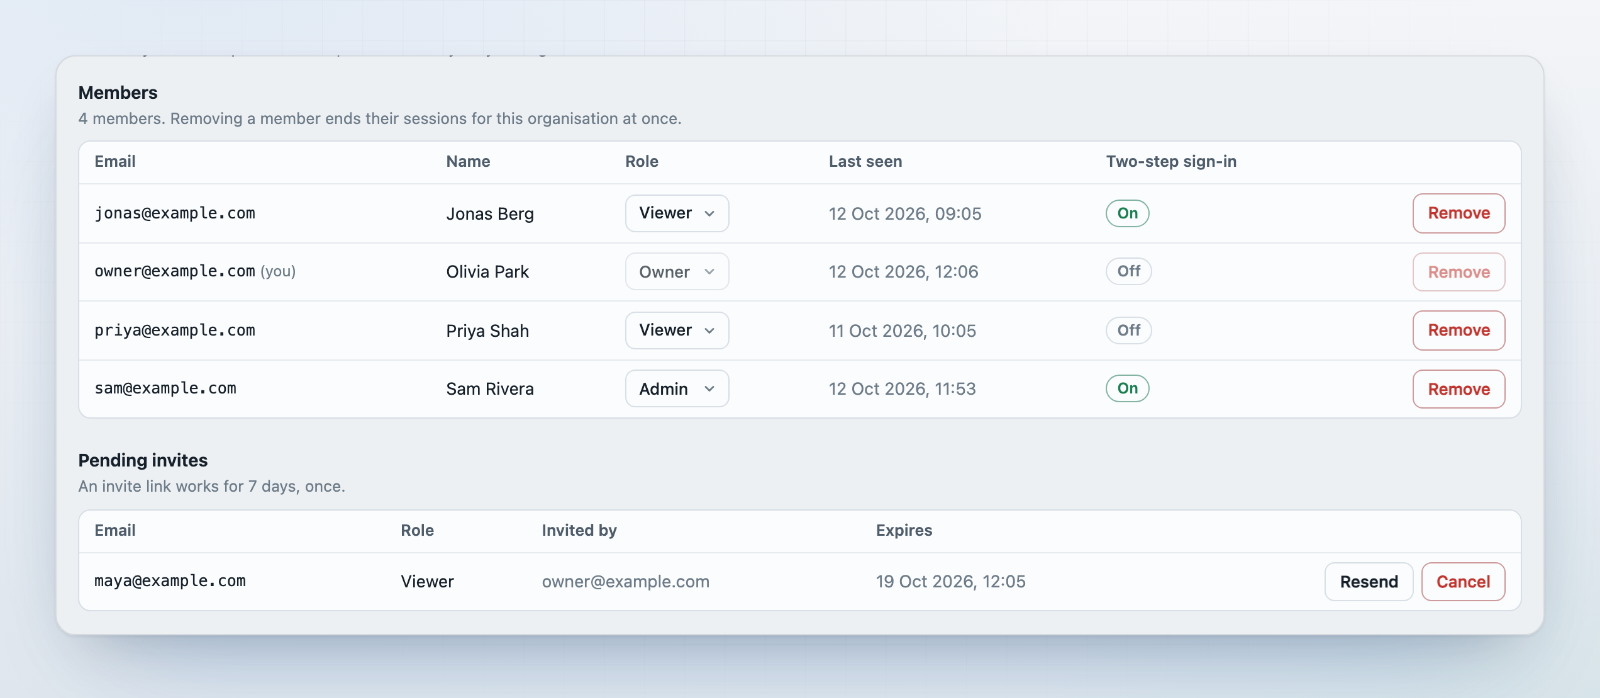This screenshot has width=1600, height=698.
Task: Click the Off badge in Olivia Park's row
Action: [1129, 271]
